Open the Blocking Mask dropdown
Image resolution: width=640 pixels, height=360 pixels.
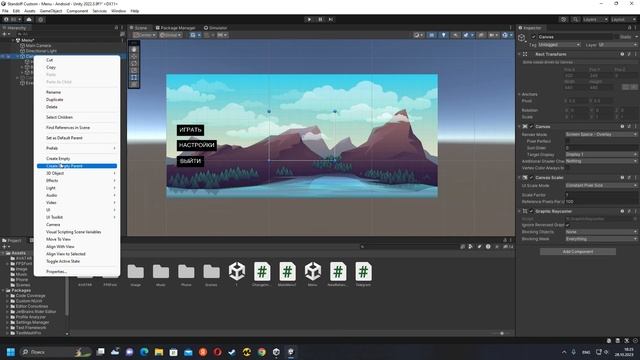click(x=601, y=239)
